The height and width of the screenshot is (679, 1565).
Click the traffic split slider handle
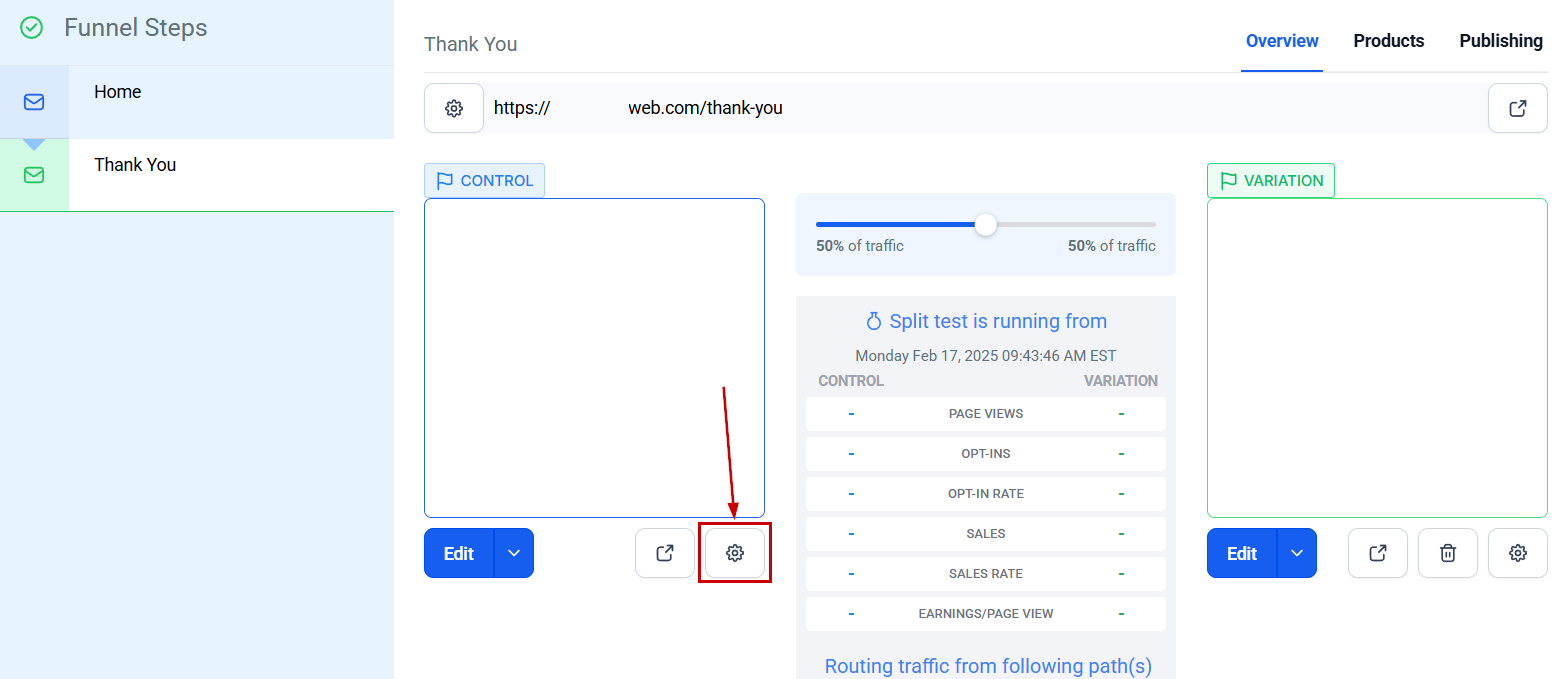[x=986, y=224]
